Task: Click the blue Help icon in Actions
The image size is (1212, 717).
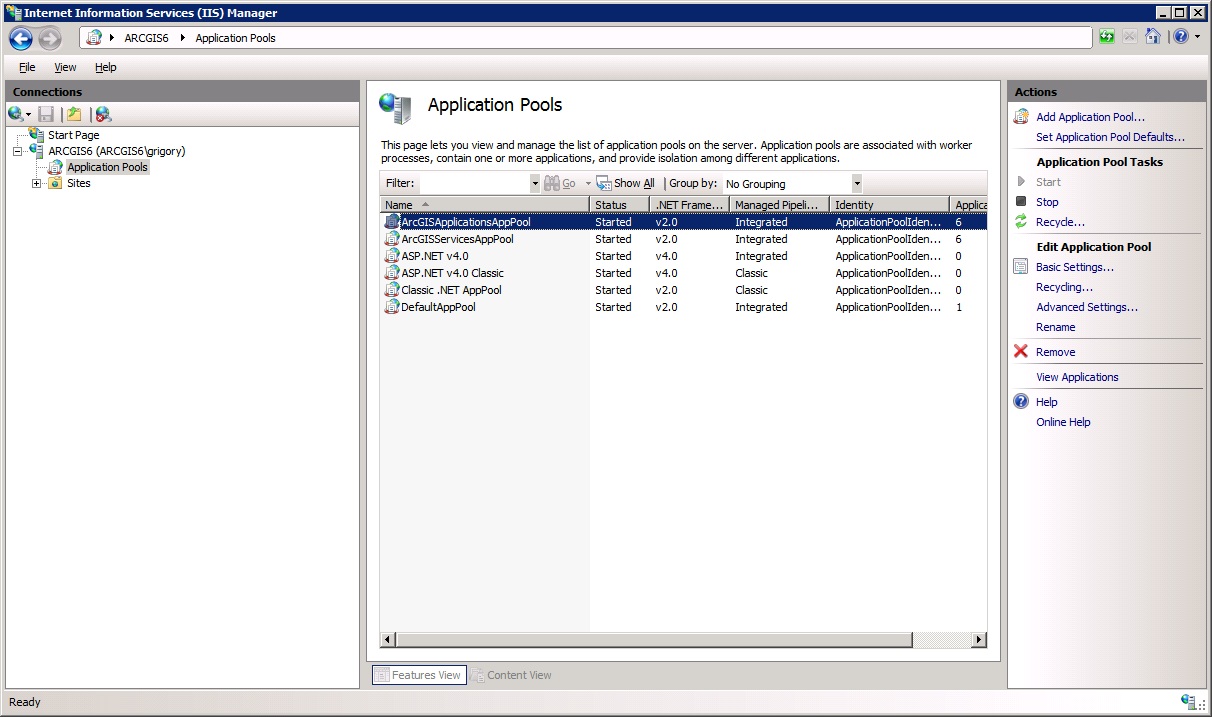Action: pyautogui.click(x=1021, y=402)
